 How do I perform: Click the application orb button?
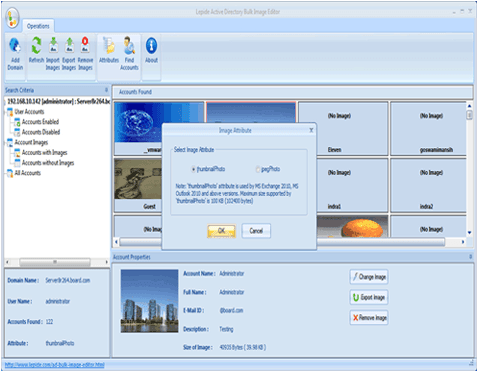12,18
